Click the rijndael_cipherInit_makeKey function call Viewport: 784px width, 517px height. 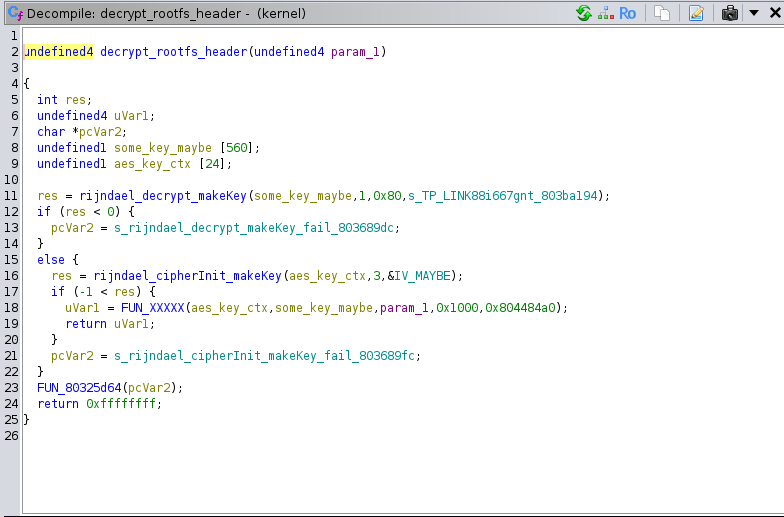click(188, 276)
